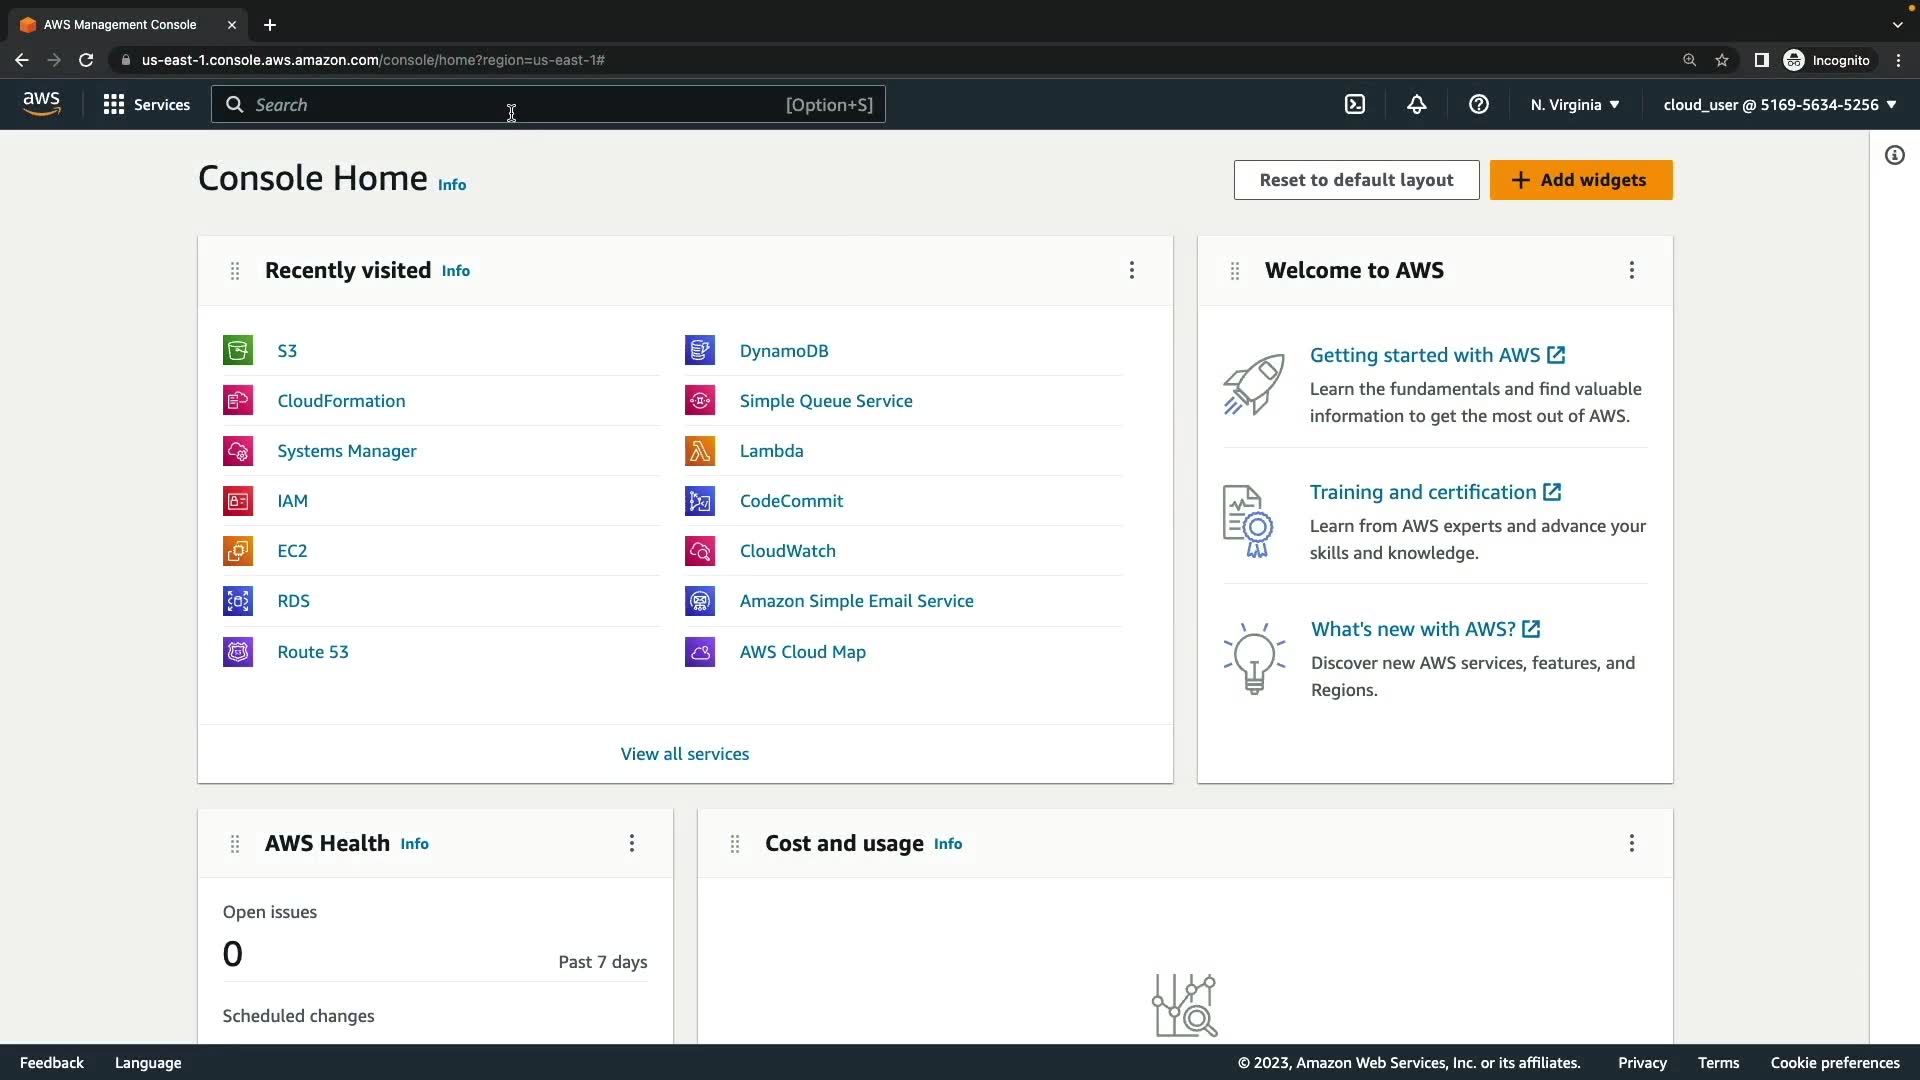Open Recently visited widget options menu

(1132, 270)
